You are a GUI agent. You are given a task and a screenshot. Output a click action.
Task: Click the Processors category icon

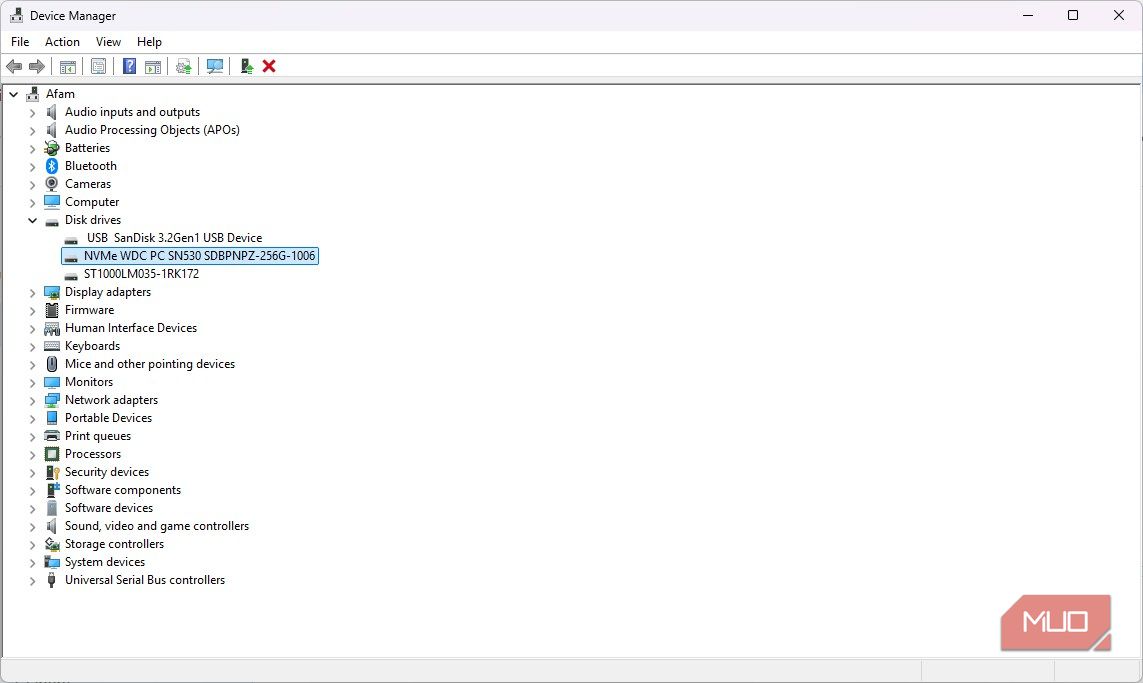(52, 454)
